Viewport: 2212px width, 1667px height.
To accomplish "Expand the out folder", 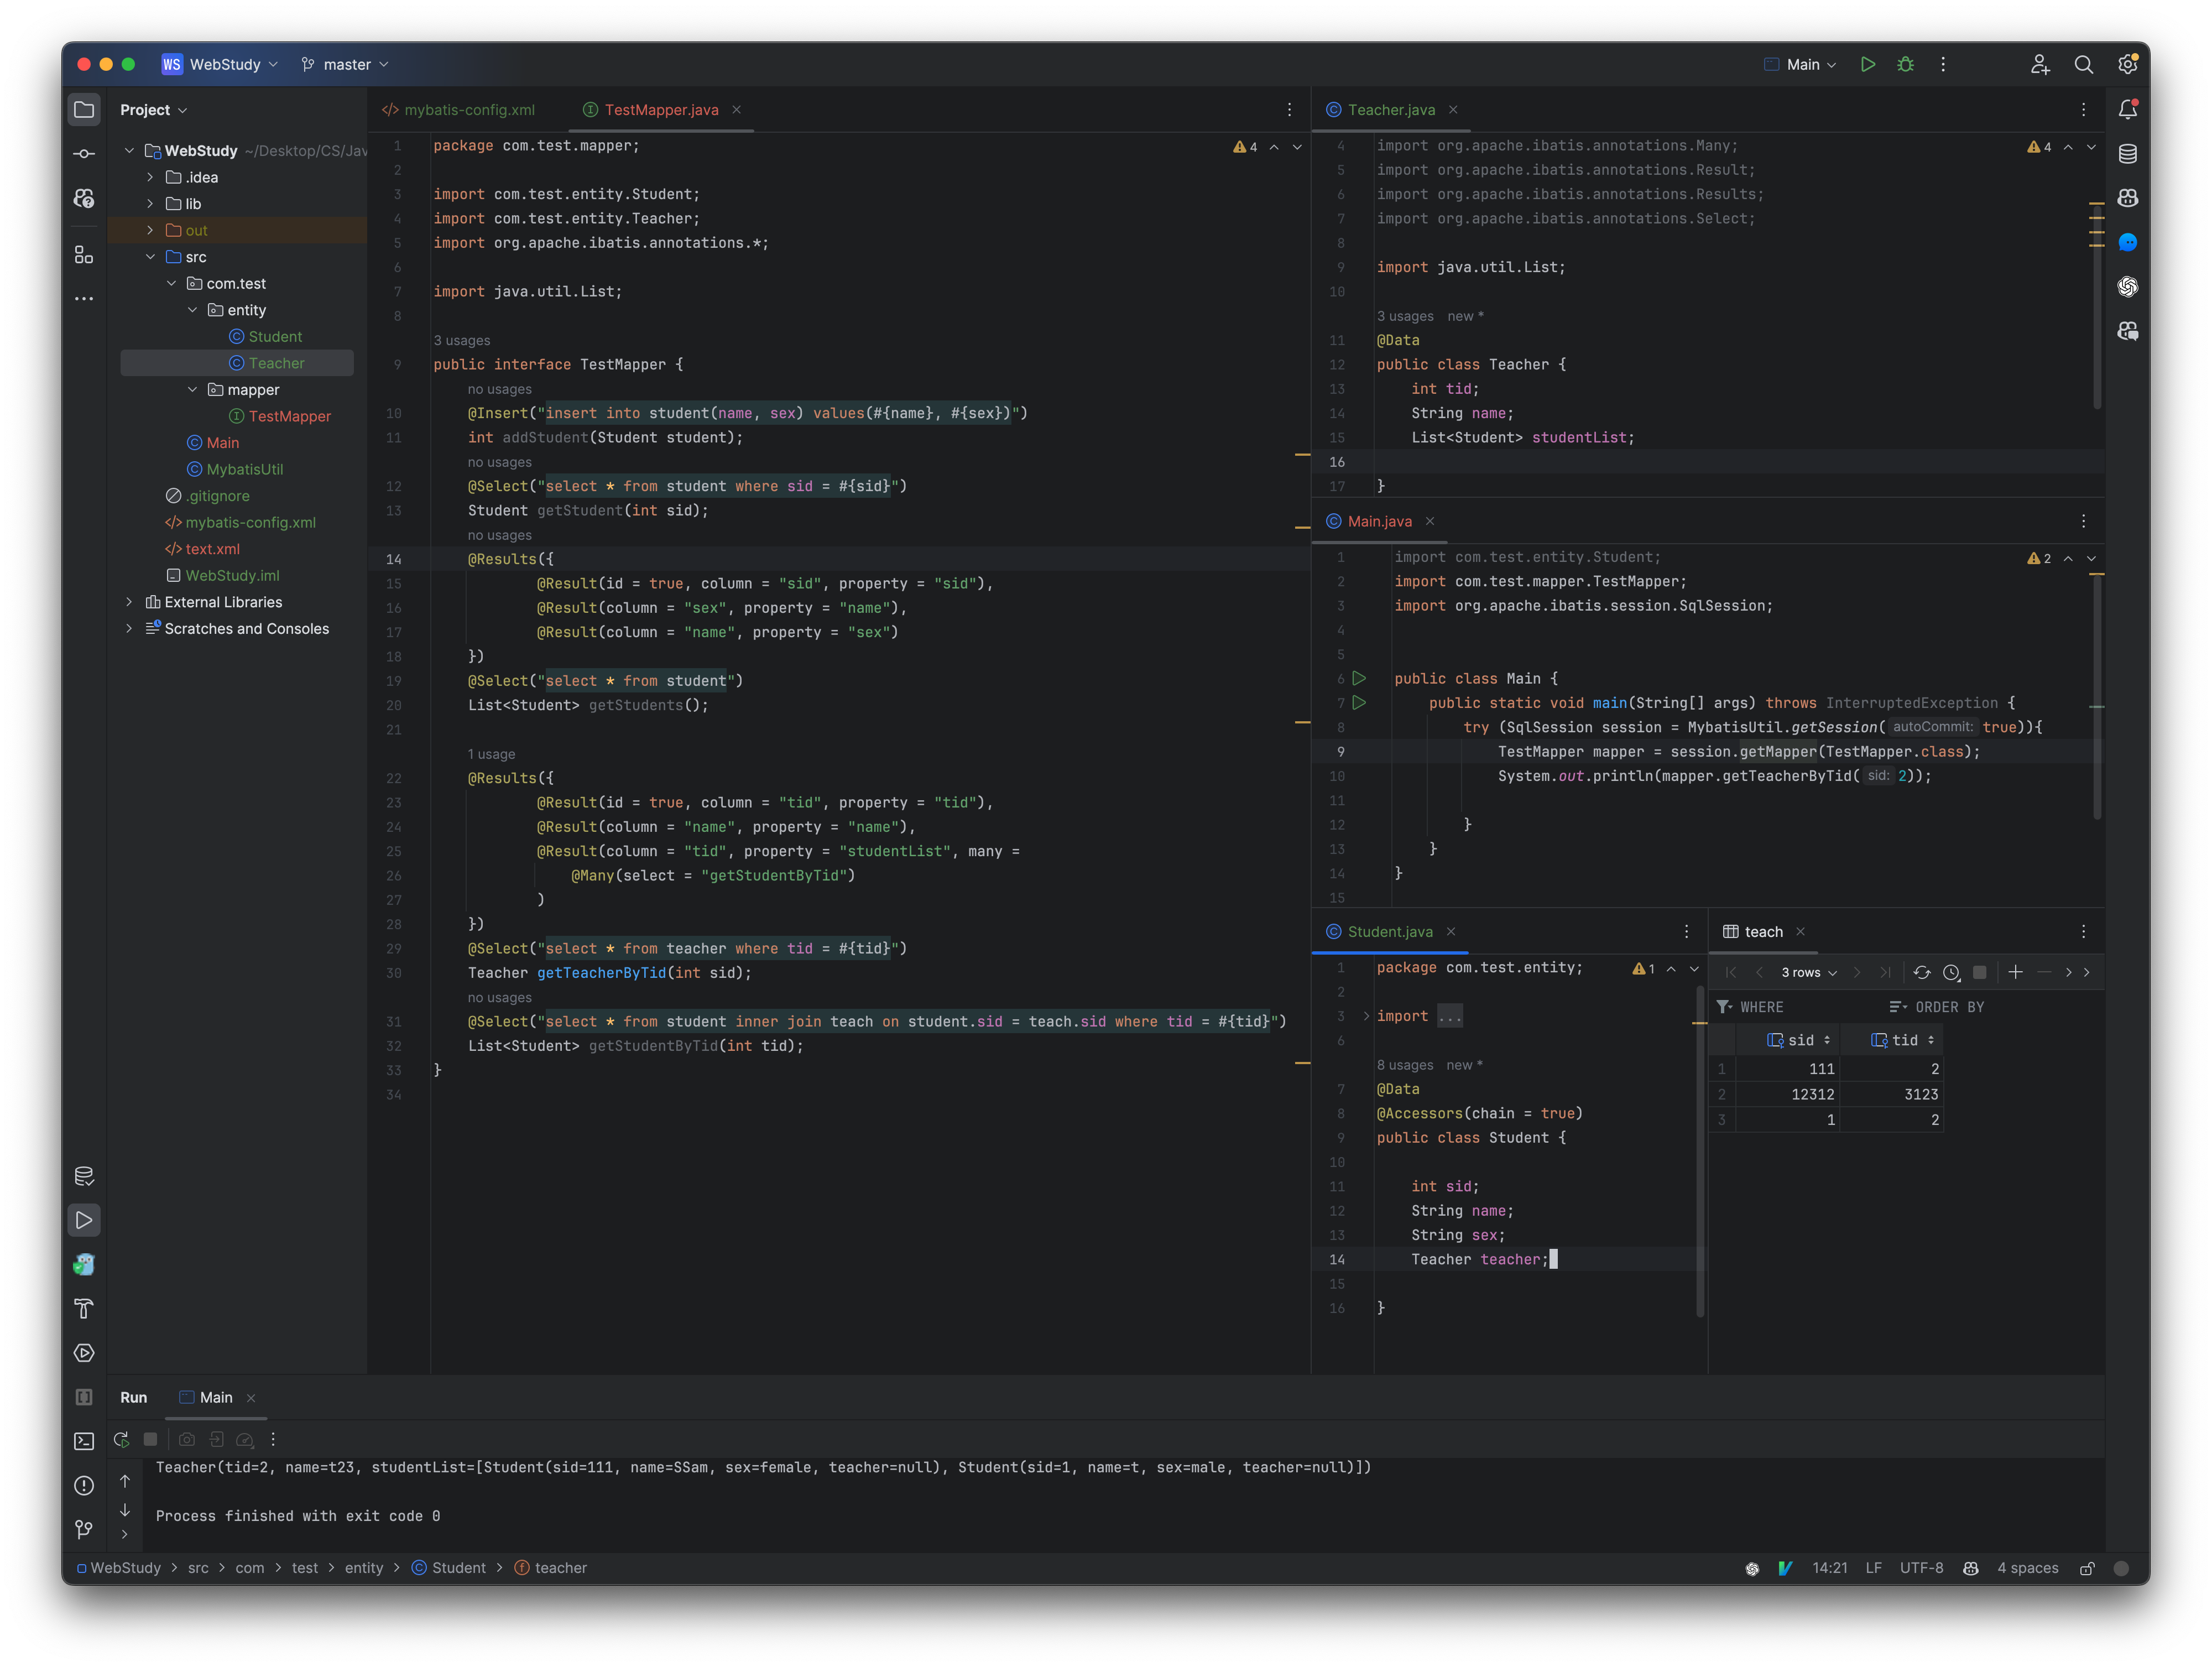I will click(150, 230).
